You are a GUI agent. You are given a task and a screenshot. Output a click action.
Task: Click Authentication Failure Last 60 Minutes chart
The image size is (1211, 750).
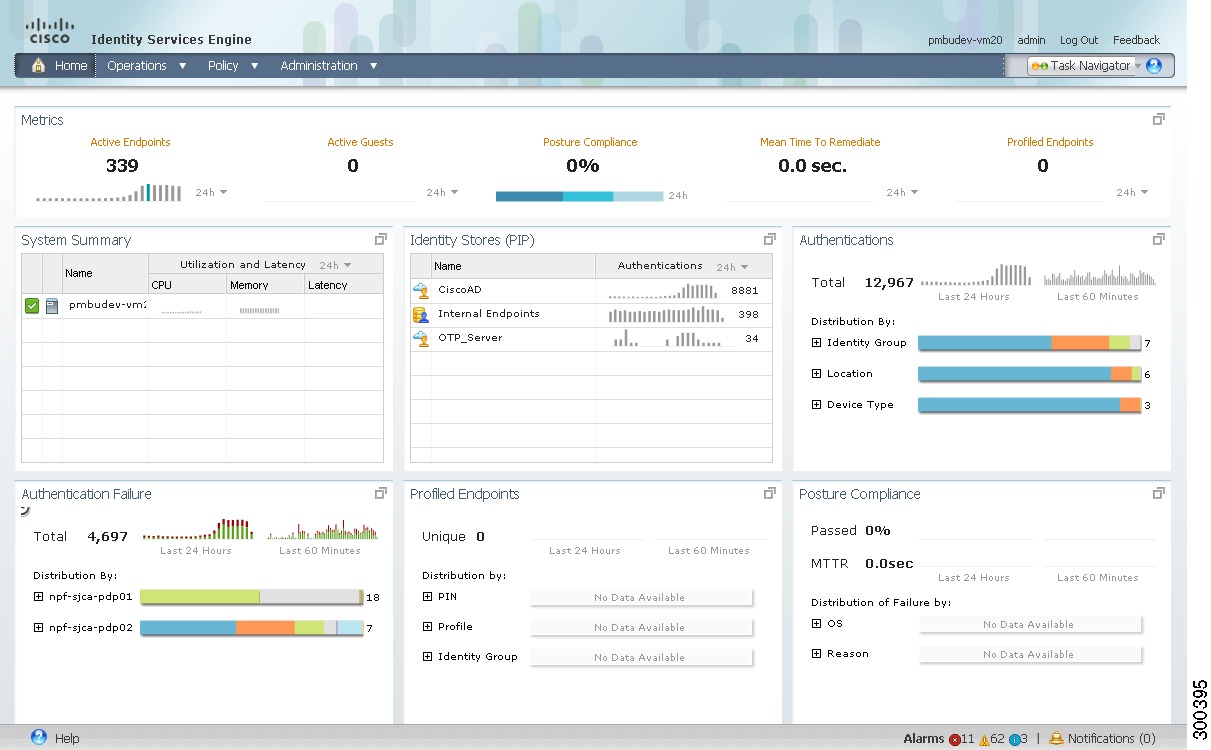pyautogui.click(x=322, y=529)
